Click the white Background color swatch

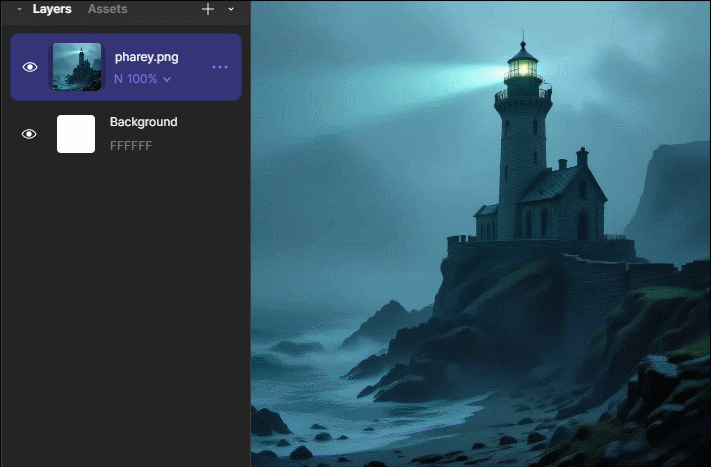76,134
